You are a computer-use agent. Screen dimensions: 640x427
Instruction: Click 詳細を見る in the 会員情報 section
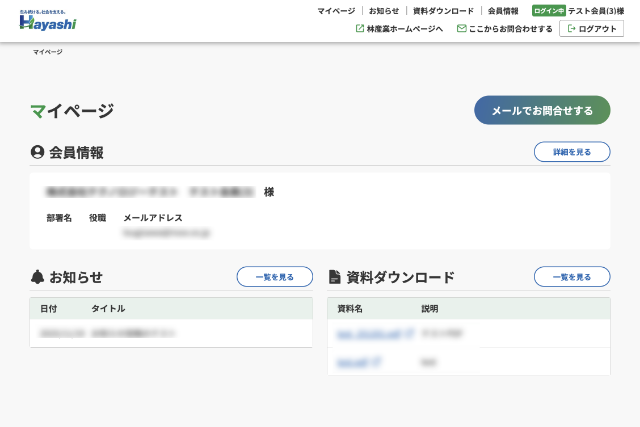click(572, 152)
